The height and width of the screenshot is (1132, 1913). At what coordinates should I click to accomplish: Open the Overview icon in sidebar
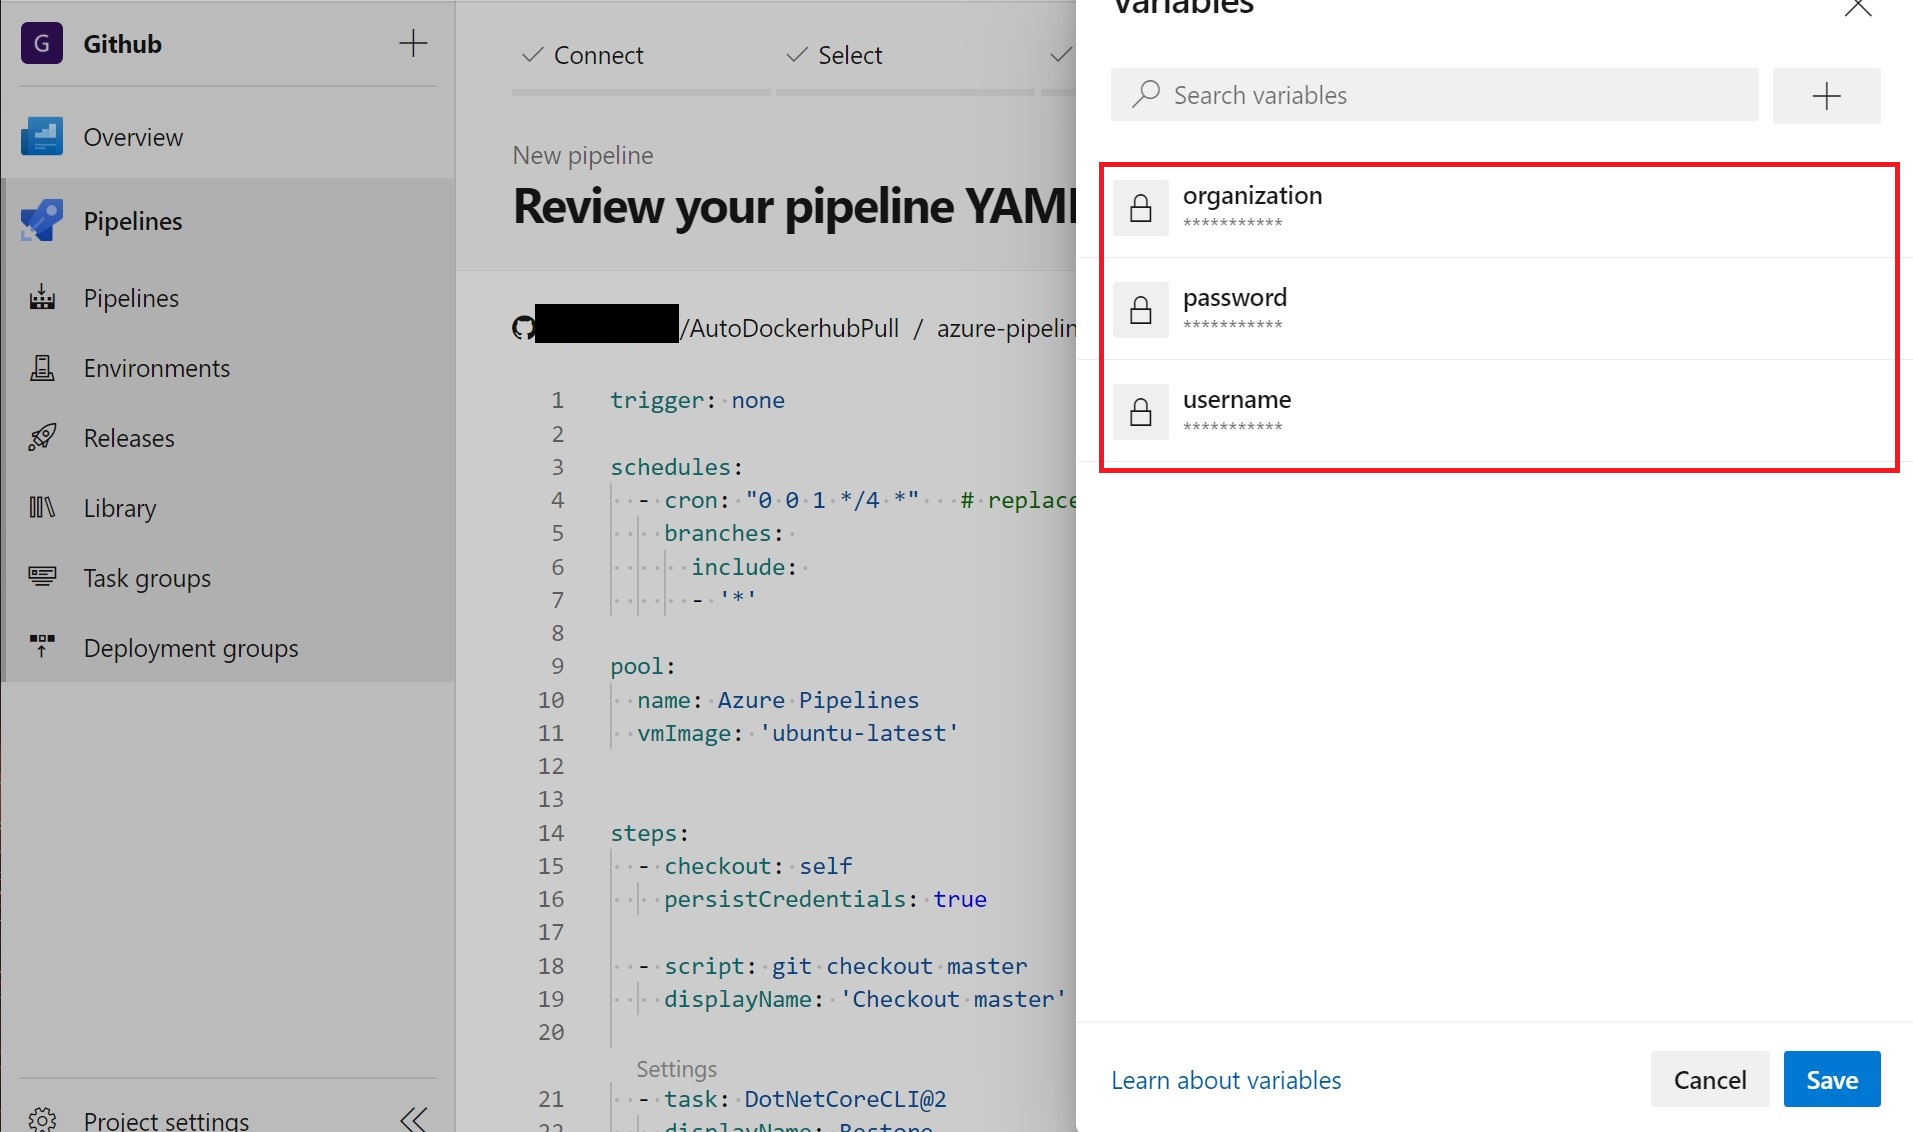[42, 137]
